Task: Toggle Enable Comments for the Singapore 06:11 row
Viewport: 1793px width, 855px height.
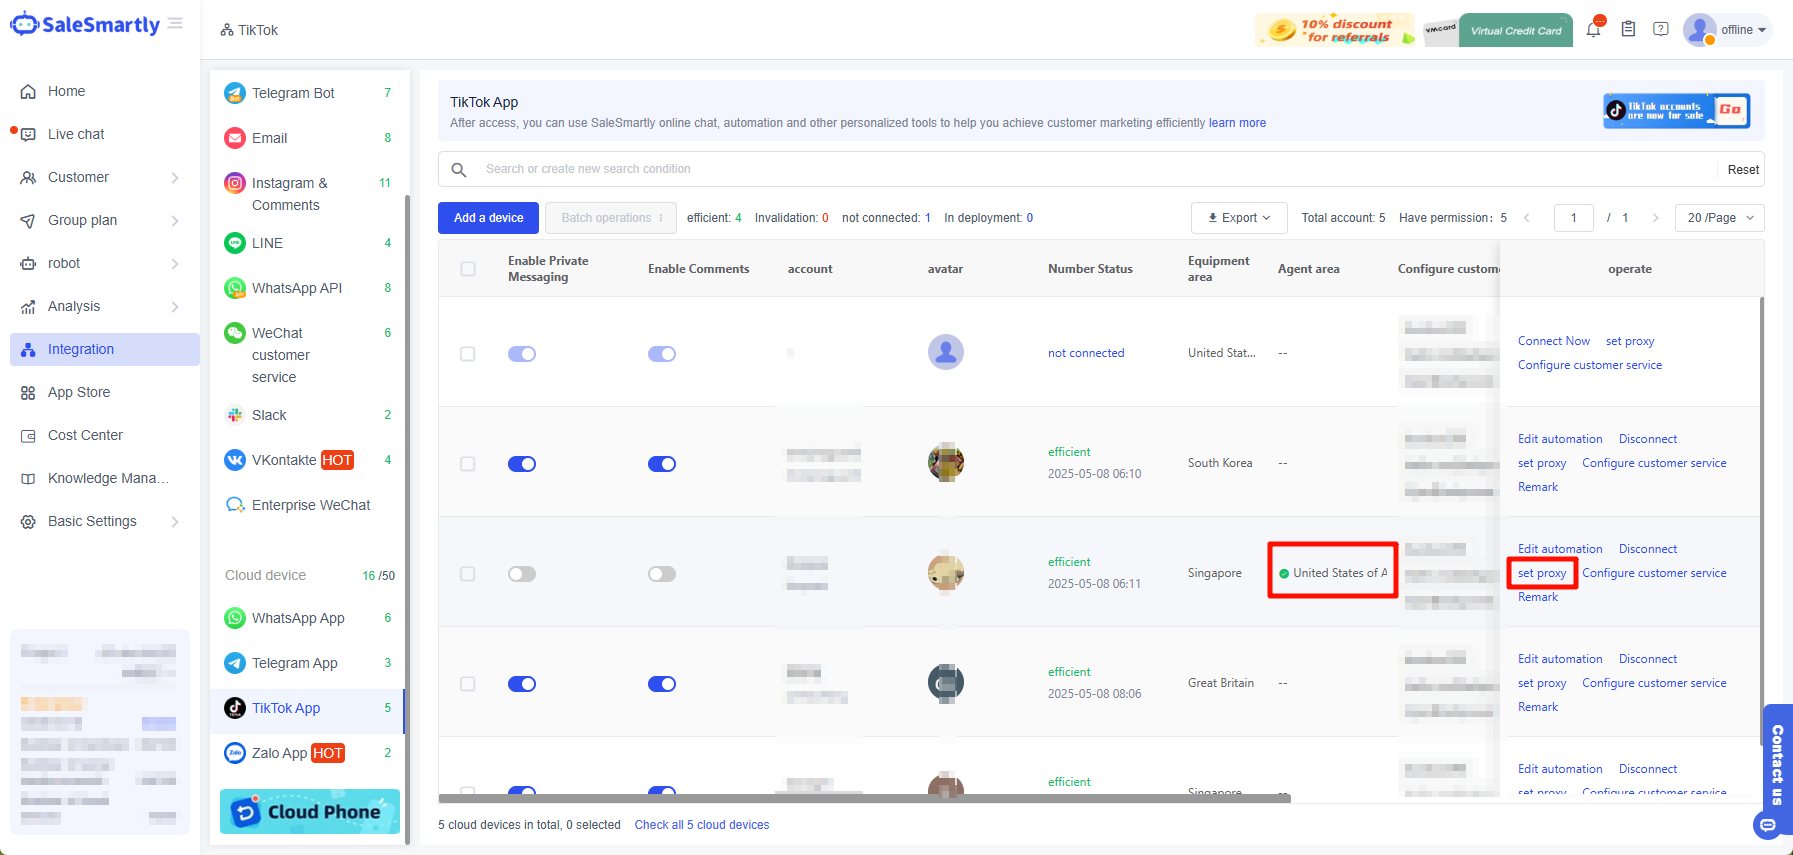Action: (662, 574)
